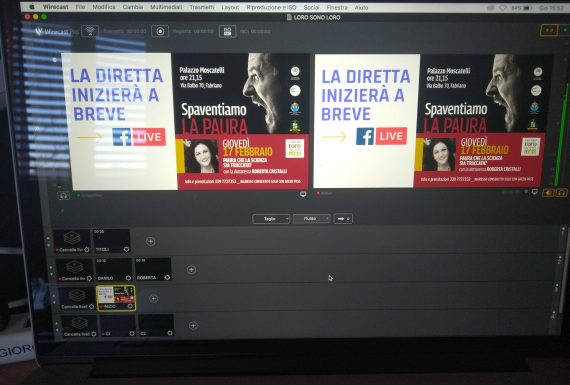The height and width of the screenshot is (385, 570).
Task: Toggle the preview/live layout button at top right
Action: [549, 30]
